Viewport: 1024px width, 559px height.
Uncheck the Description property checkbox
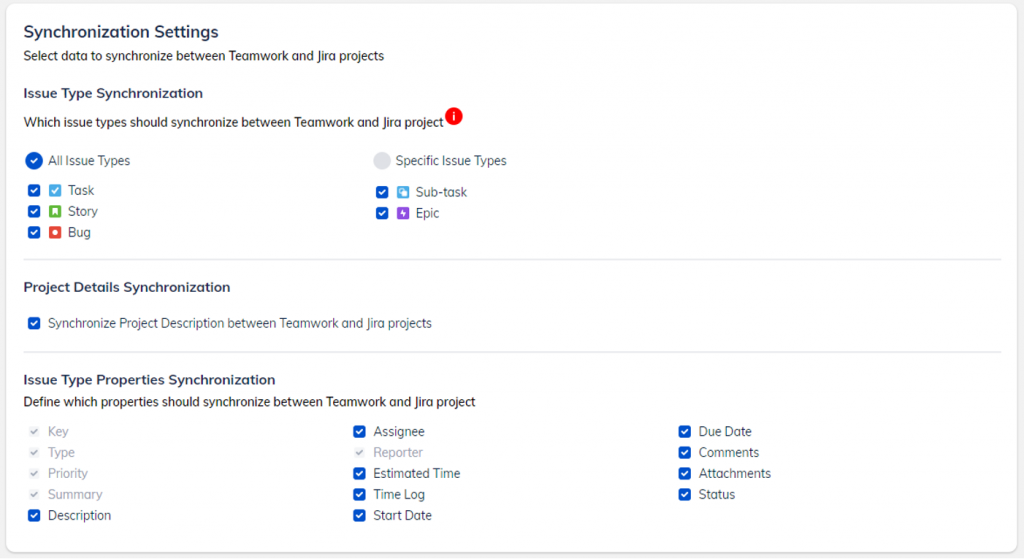[34, 516]
